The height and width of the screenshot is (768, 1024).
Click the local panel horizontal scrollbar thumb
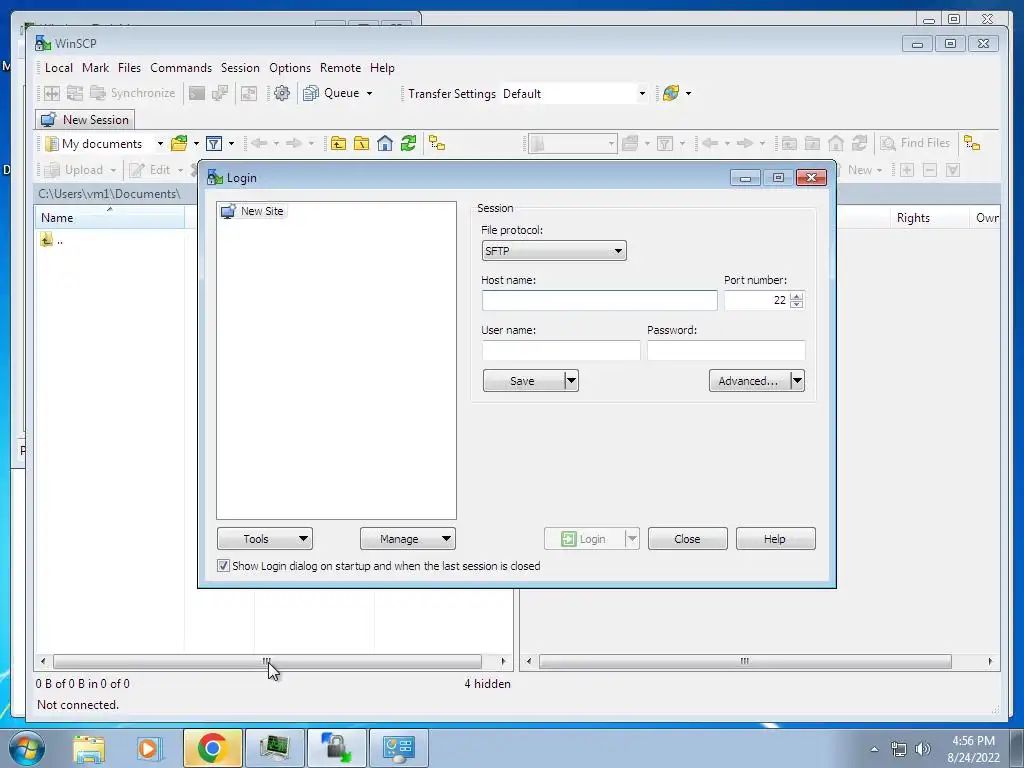[x=267, y=661]
